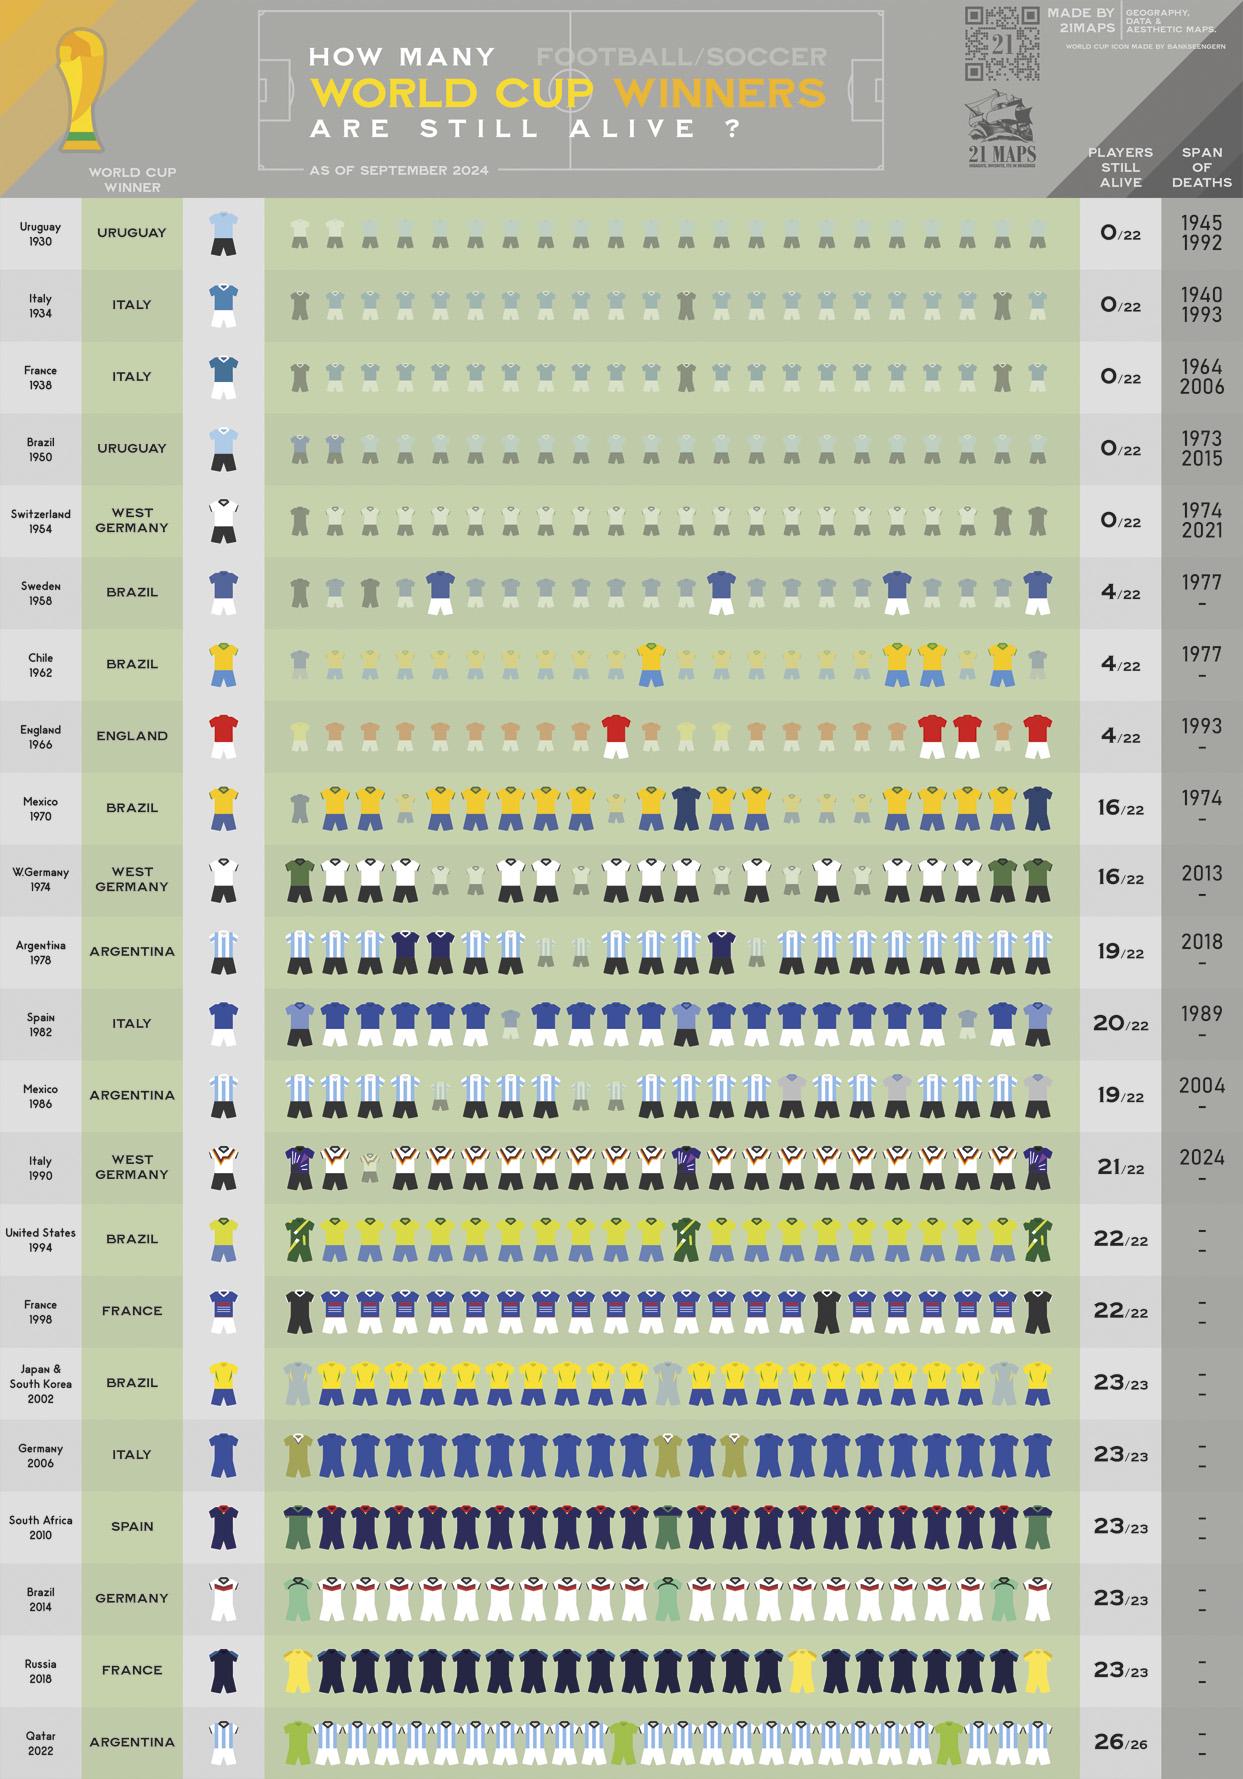Viewport: 1243px width, 1779px height.
Task: Click the '2013' death year for W.Germany 1974
Action: (1201, 873)
